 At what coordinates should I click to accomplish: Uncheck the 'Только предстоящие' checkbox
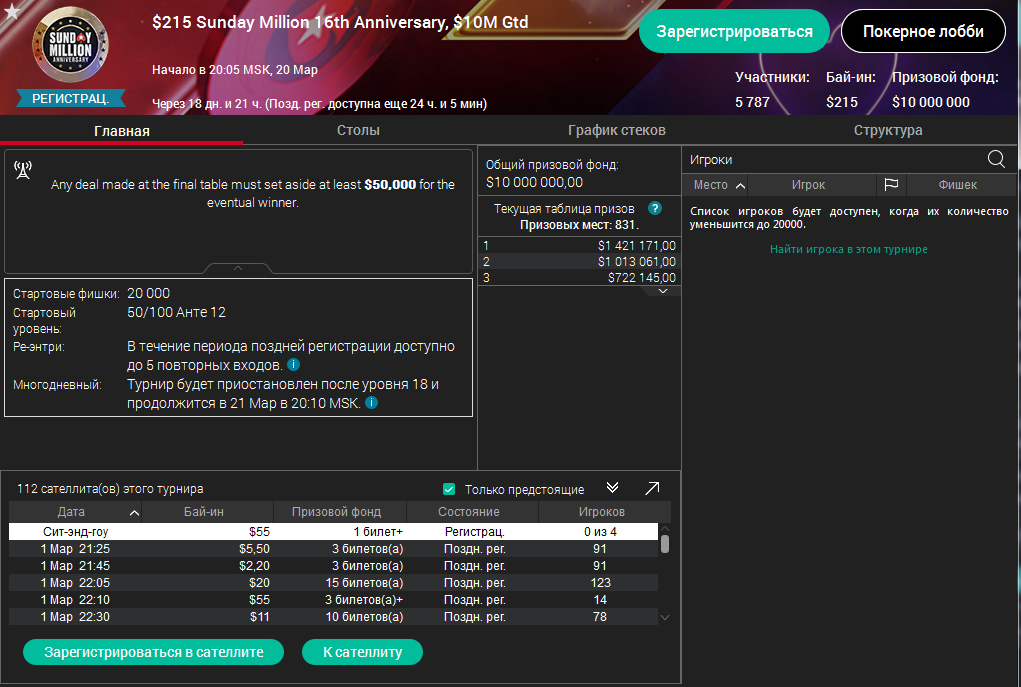(x=449, y=489)
